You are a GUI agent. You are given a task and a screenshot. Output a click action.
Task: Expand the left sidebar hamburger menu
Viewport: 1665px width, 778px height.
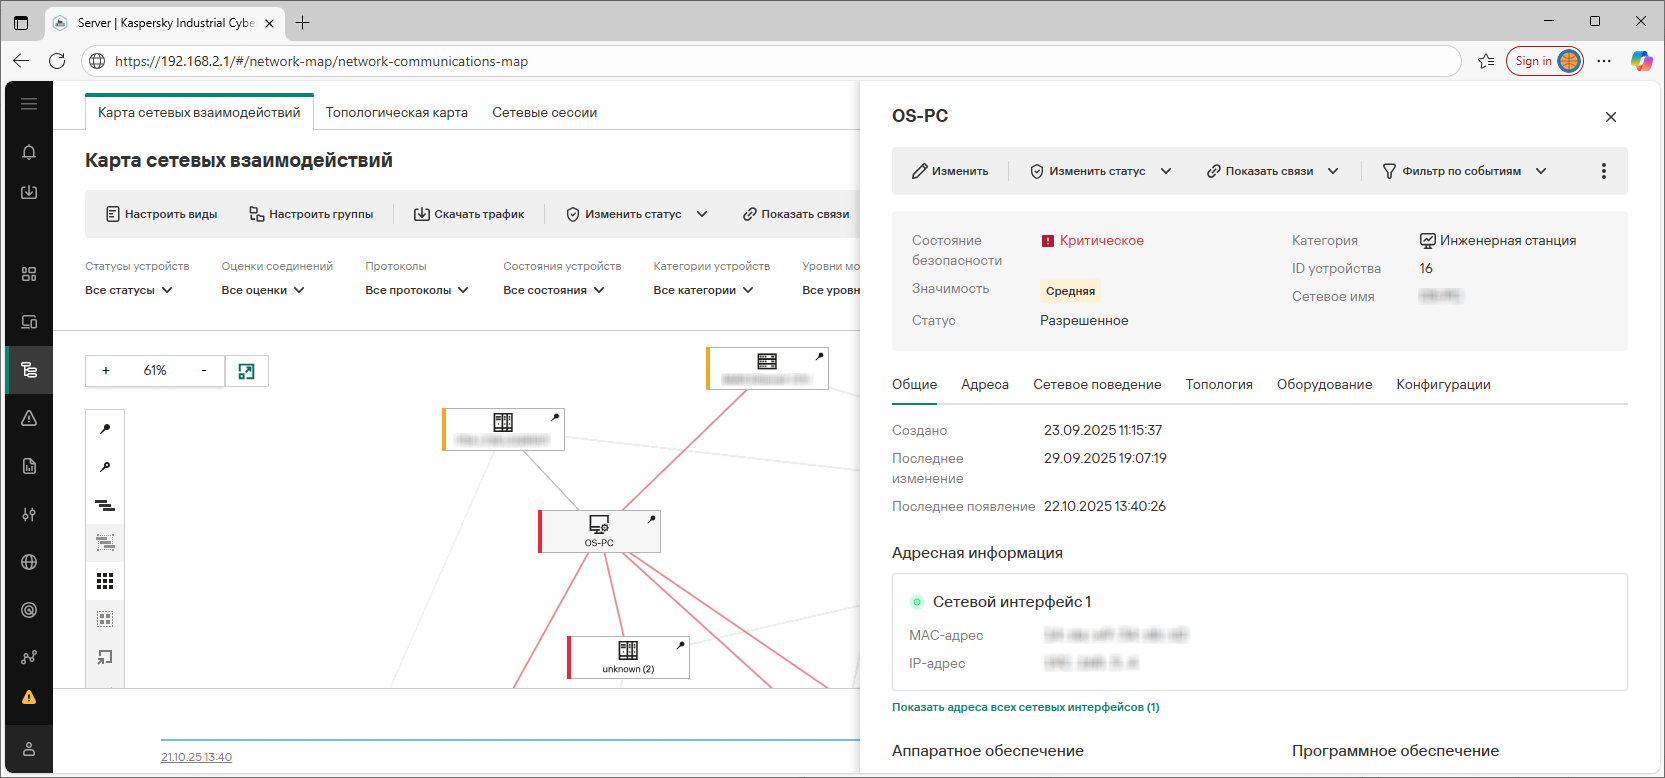pyautogui.click(x=29, y=104)
